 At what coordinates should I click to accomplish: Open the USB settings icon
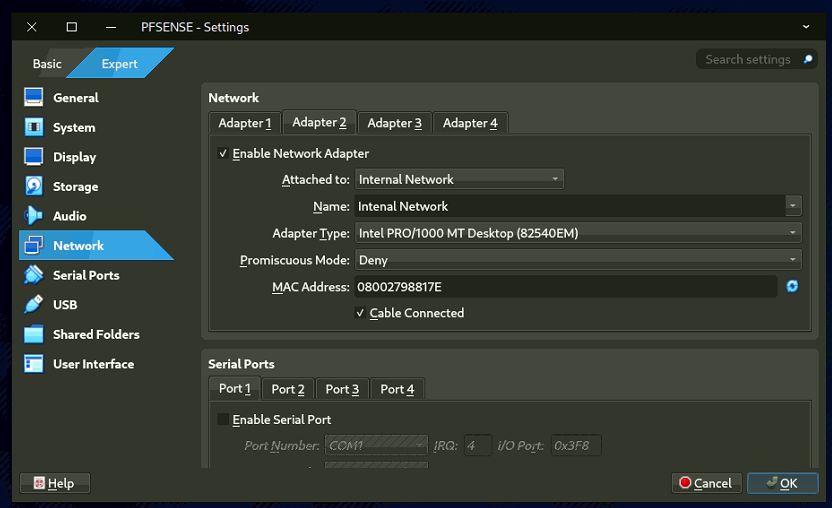[34, 305]
